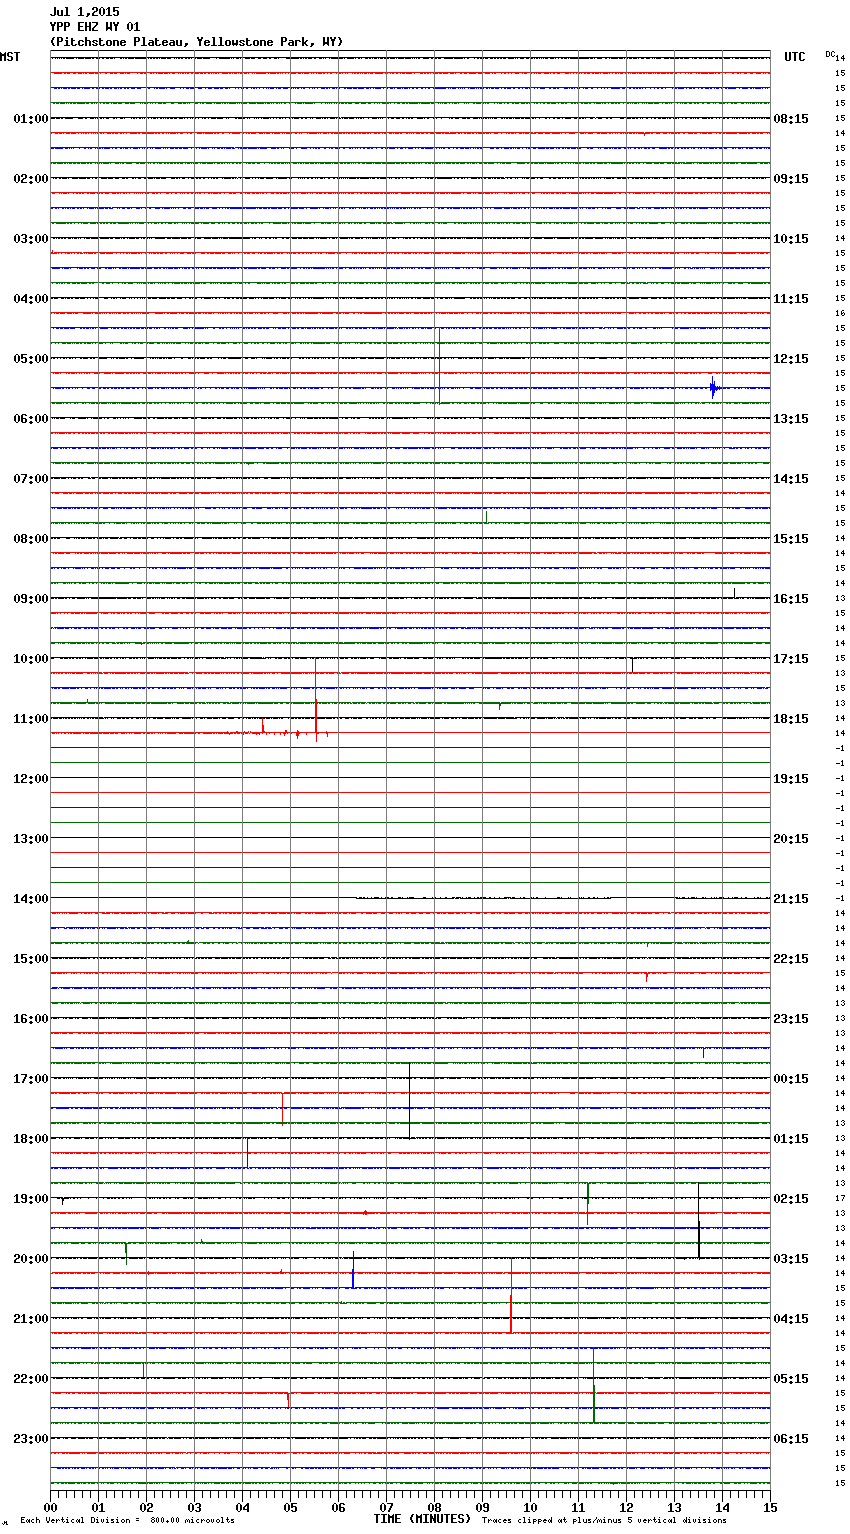Click the 17:15 UTC time label
850x1534 pixels.
click(791, 659)
